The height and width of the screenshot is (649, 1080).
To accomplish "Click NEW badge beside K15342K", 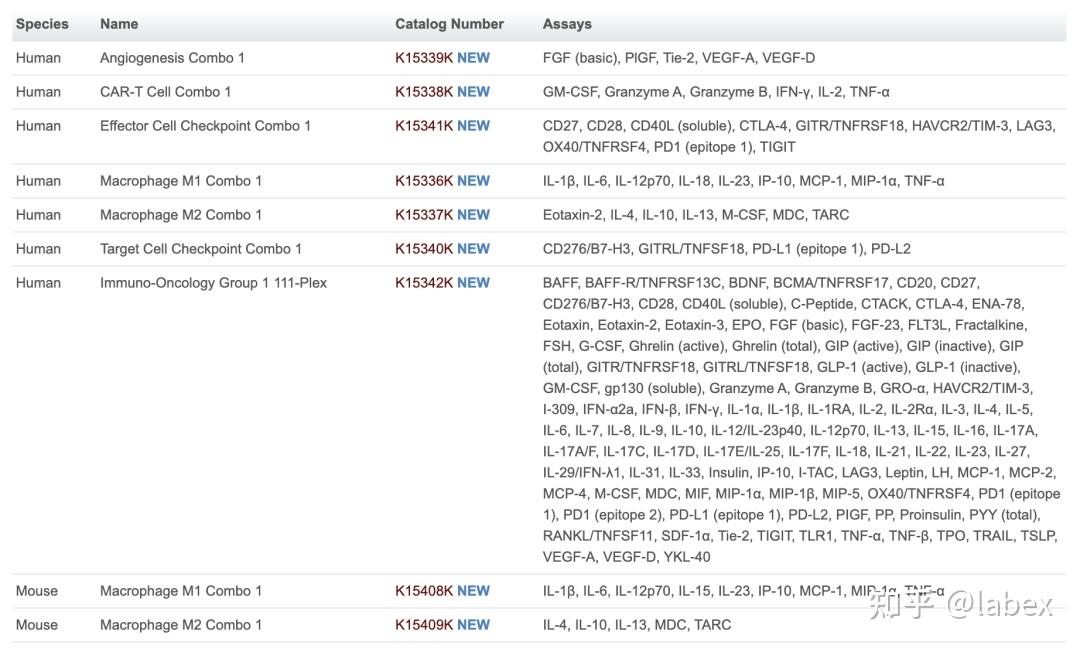I will pyautogui.click(x=473, y=283).
